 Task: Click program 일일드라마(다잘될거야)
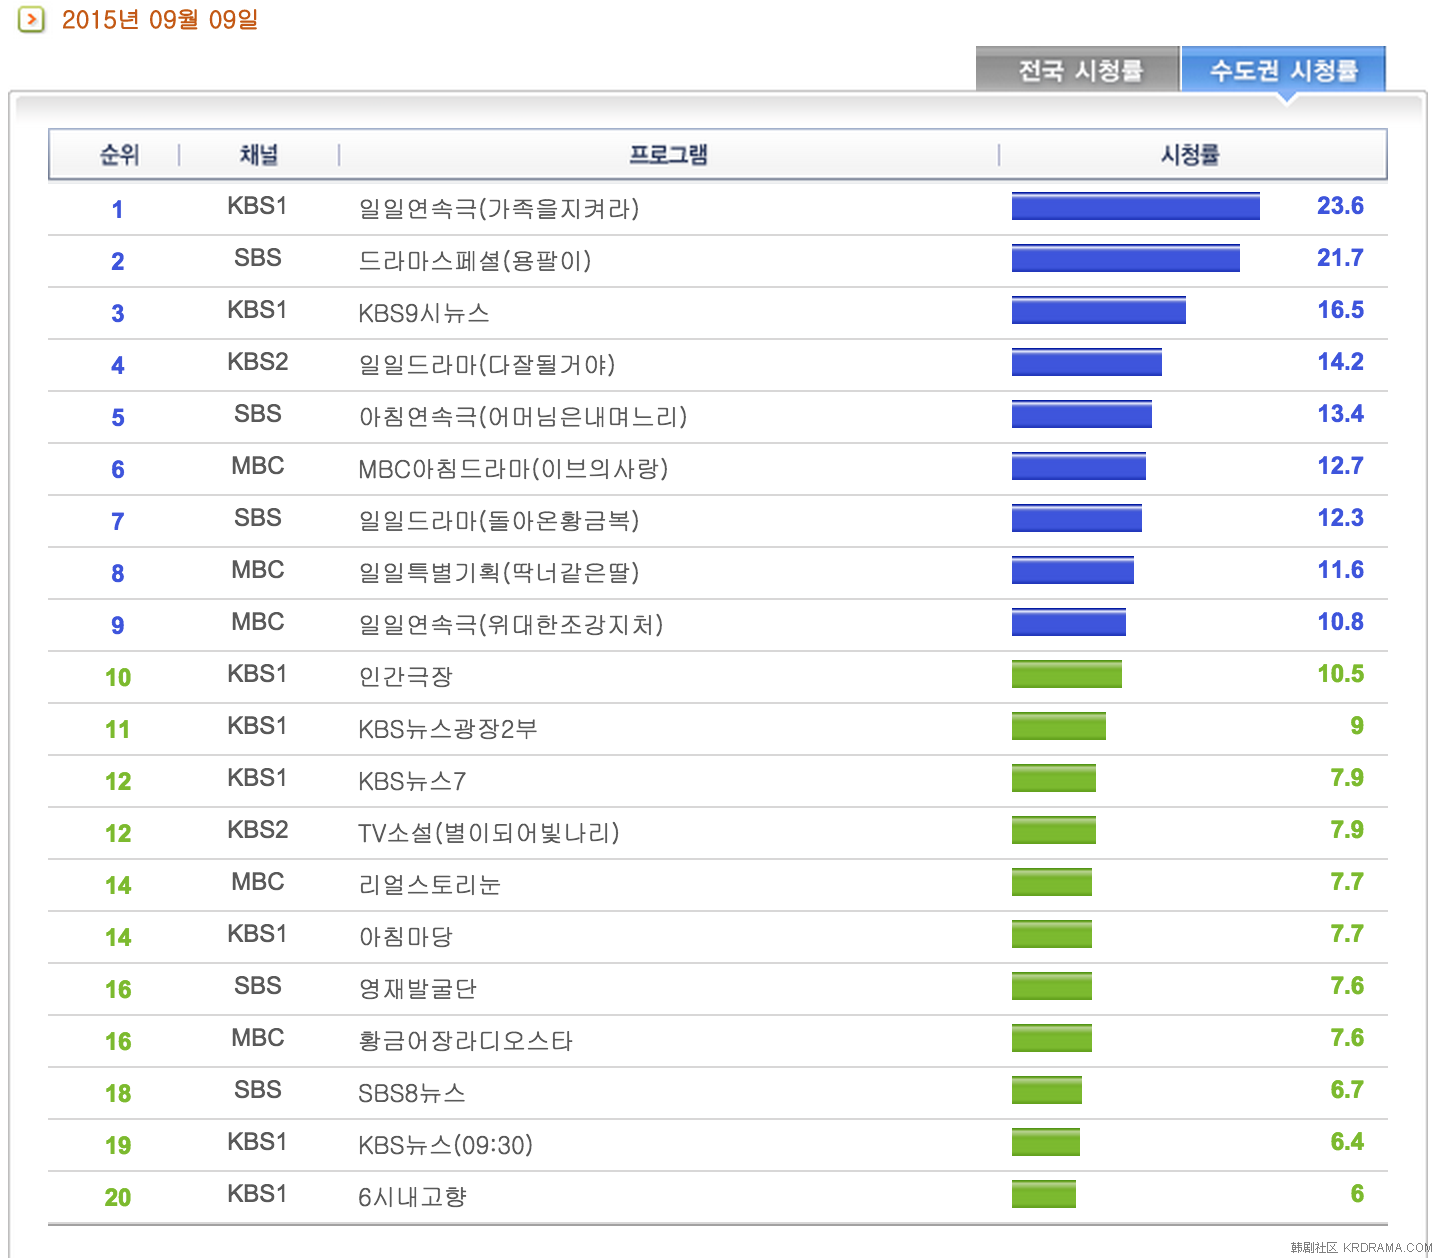[x=486, y=364]
